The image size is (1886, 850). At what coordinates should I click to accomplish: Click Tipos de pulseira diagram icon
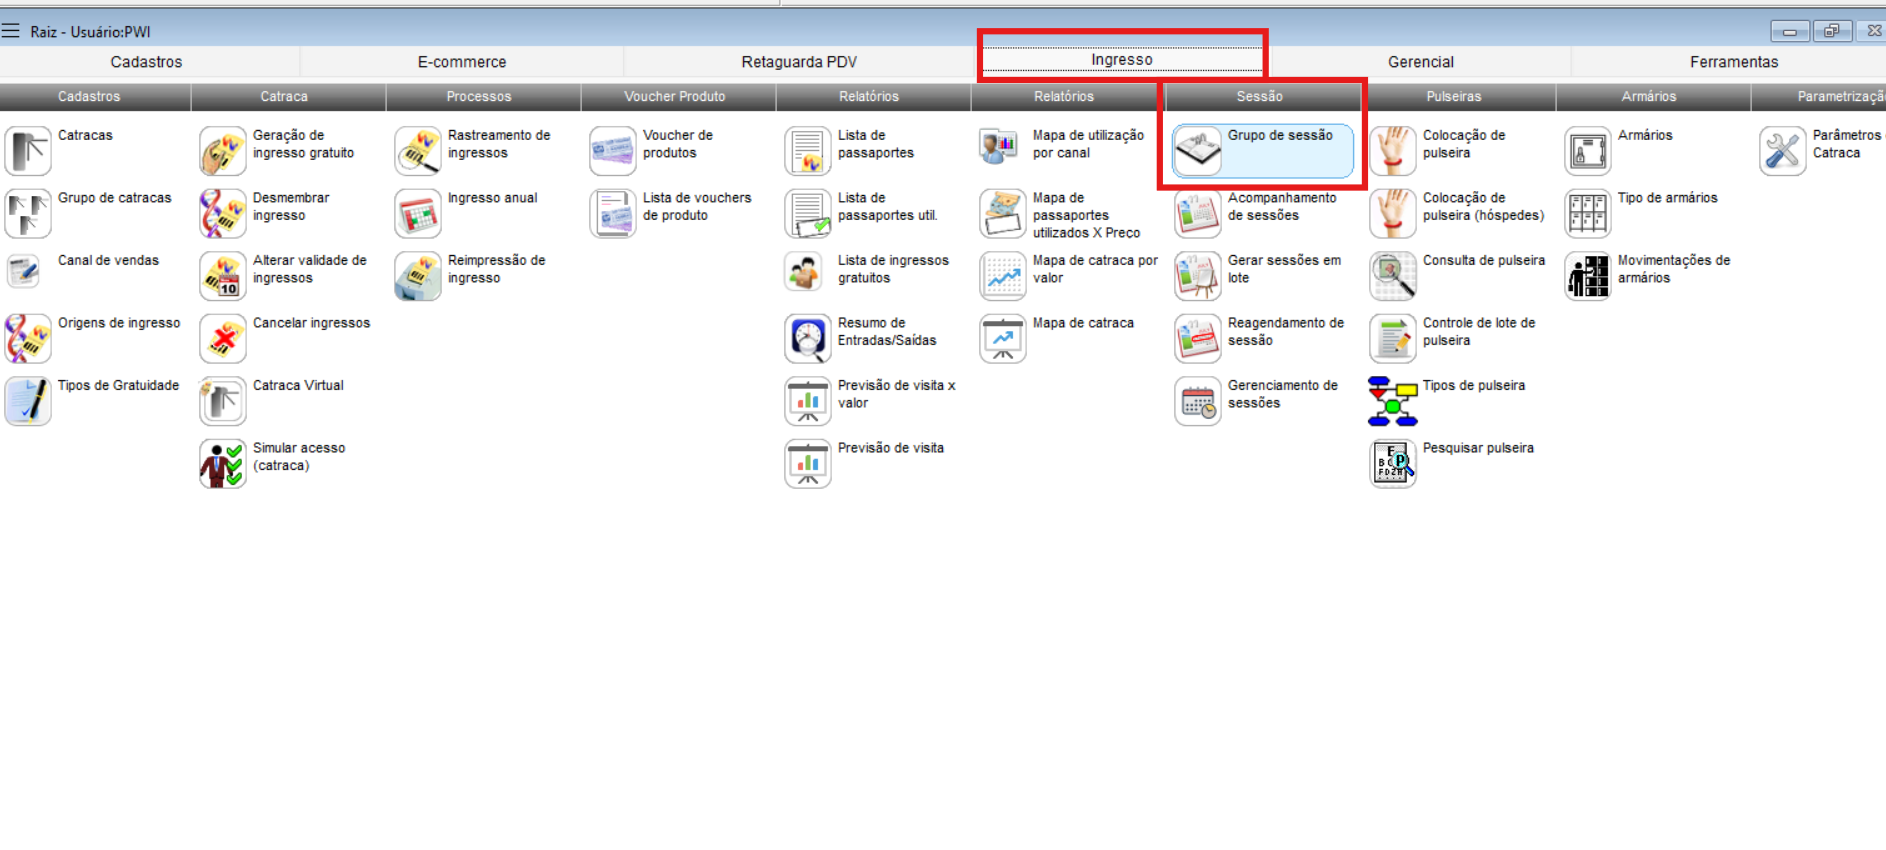1393,401
